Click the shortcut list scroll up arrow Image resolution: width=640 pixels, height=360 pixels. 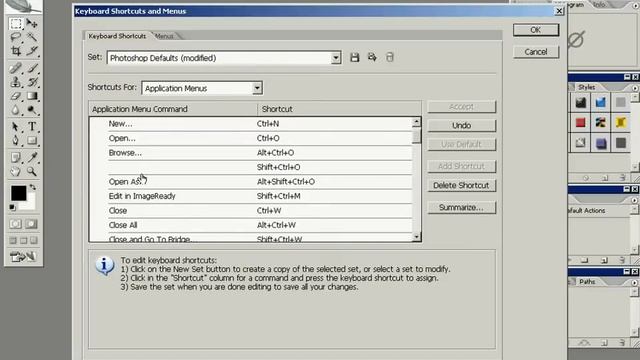pyautogui.click(x=416, y=122)
